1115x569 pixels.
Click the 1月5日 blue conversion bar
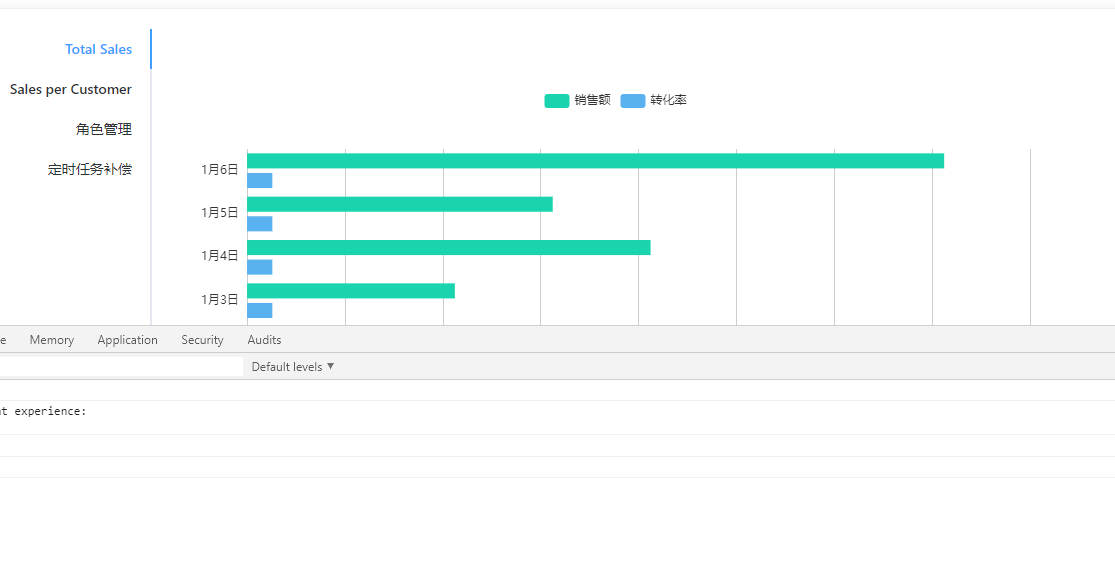(x=260, y=224)
